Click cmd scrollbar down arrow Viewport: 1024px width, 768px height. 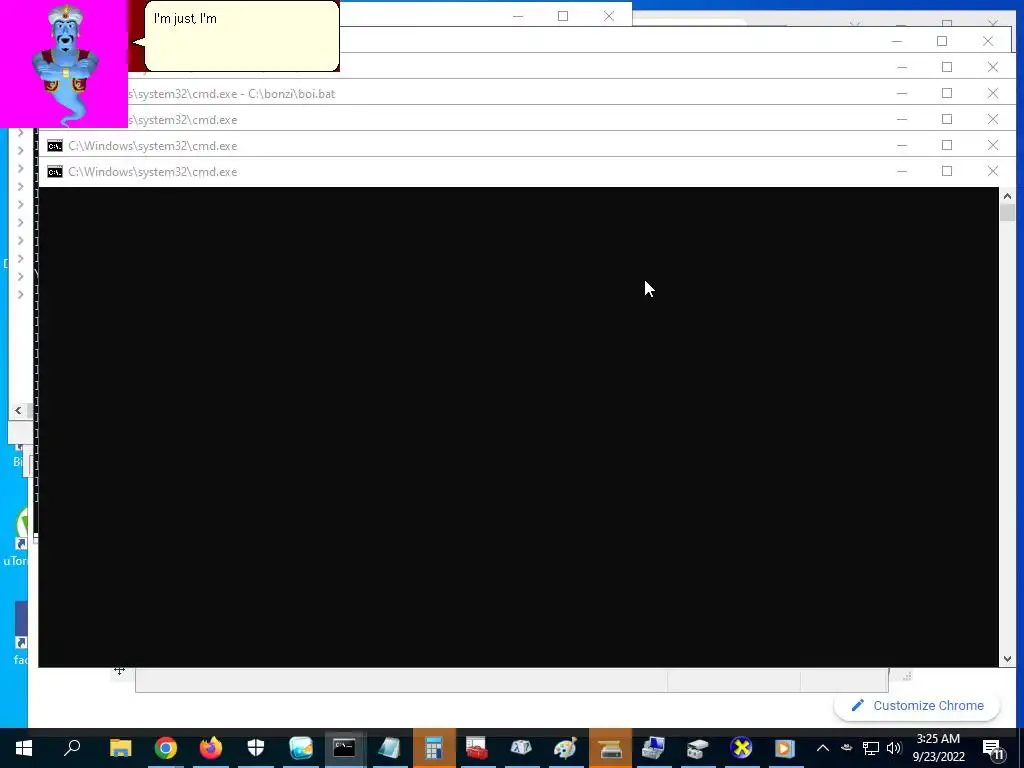point(1007,659)
